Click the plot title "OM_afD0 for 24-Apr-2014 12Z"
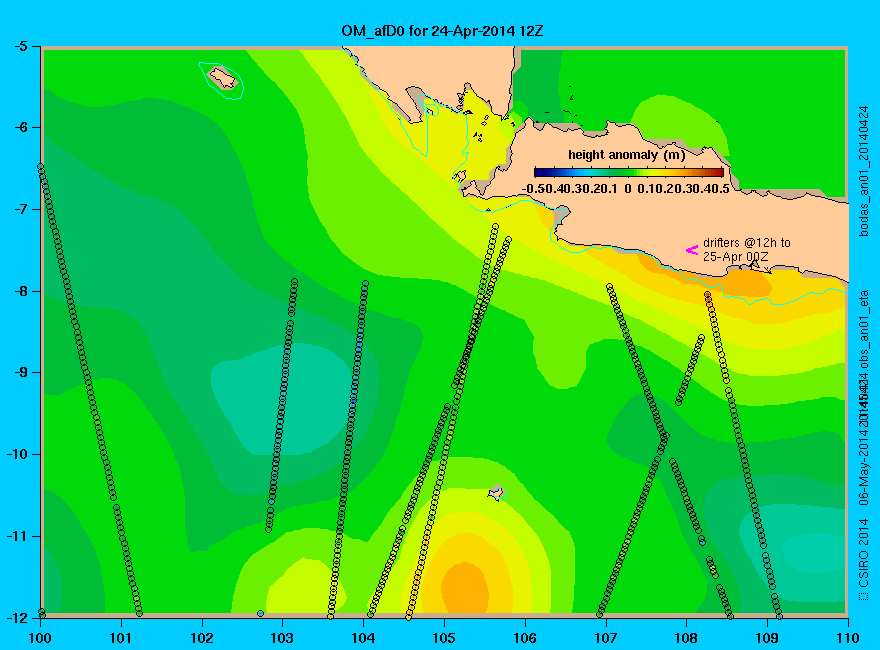The height and width of the screenshot is (650, 880). (x=442, y=31)
